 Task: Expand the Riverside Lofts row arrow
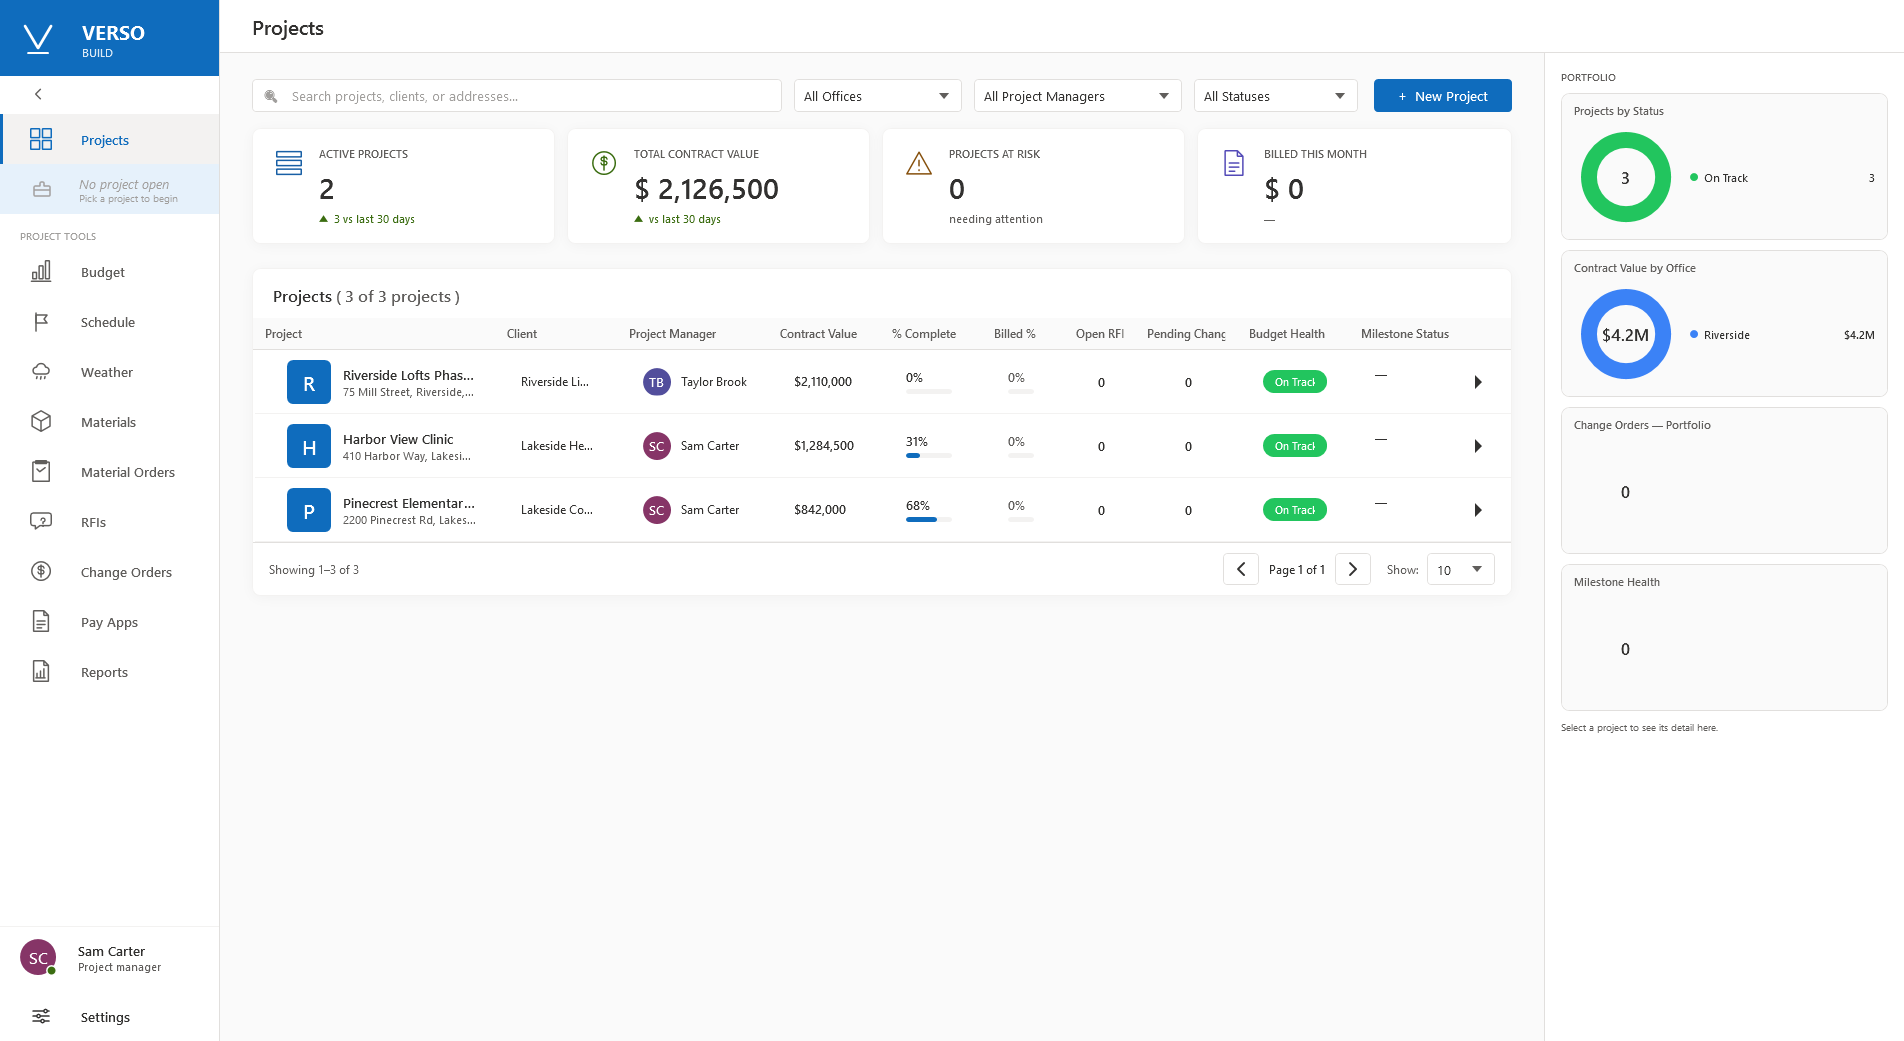(x=1478, y=382)
